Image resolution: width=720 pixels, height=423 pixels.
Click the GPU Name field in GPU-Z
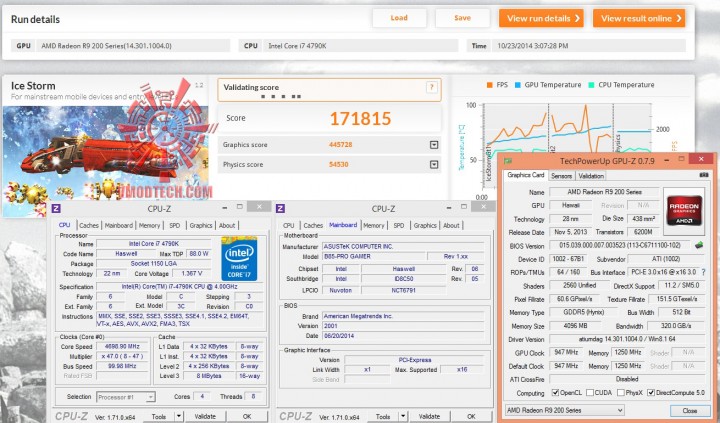tap(604, 192)
